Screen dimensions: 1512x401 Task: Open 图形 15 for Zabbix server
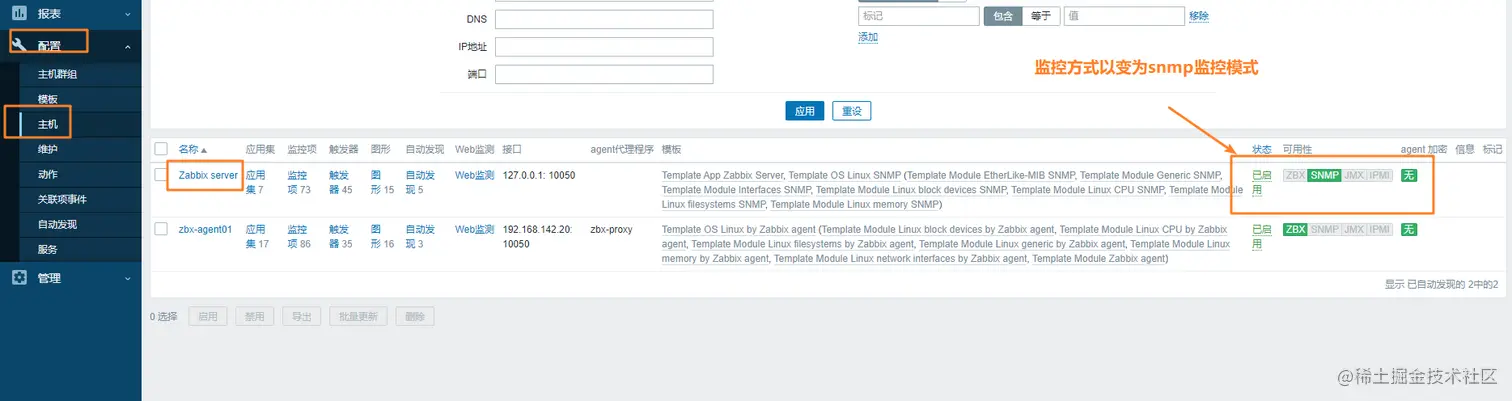[x=382, y=182]
